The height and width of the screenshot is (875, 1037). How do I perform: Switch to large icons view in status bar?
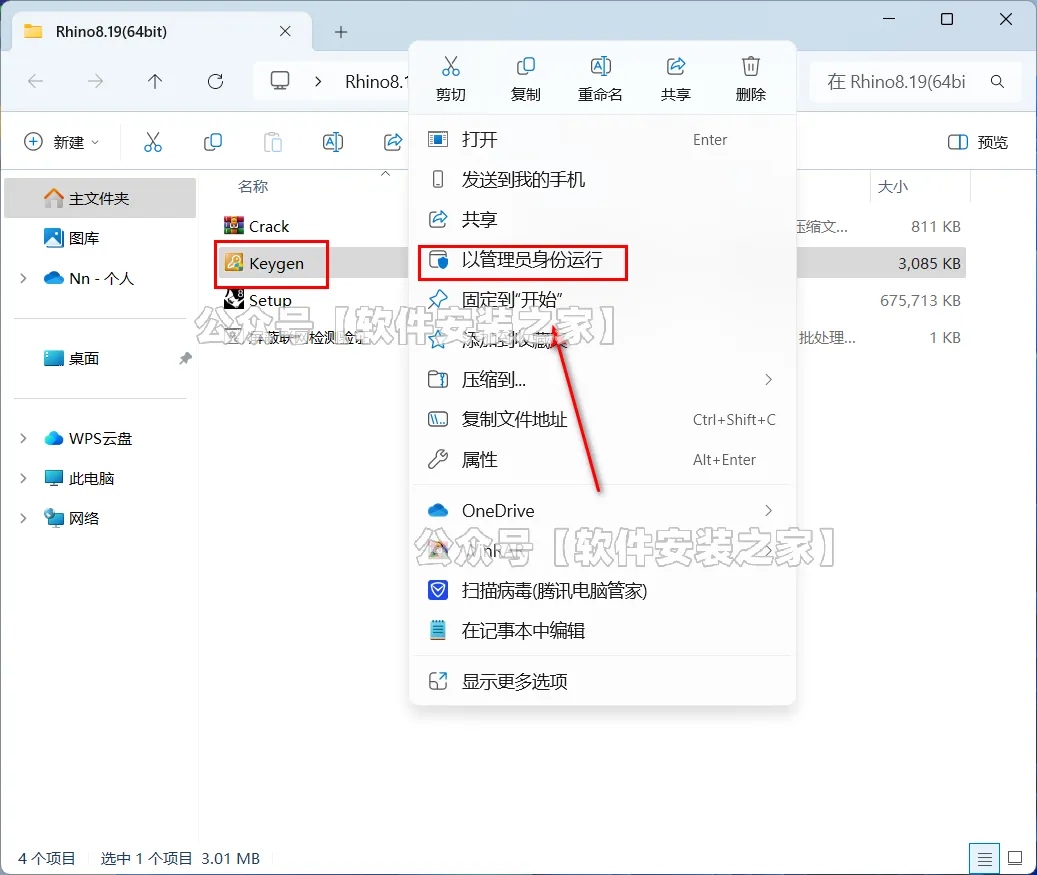pyautogui.click(x=1015, y=858)
